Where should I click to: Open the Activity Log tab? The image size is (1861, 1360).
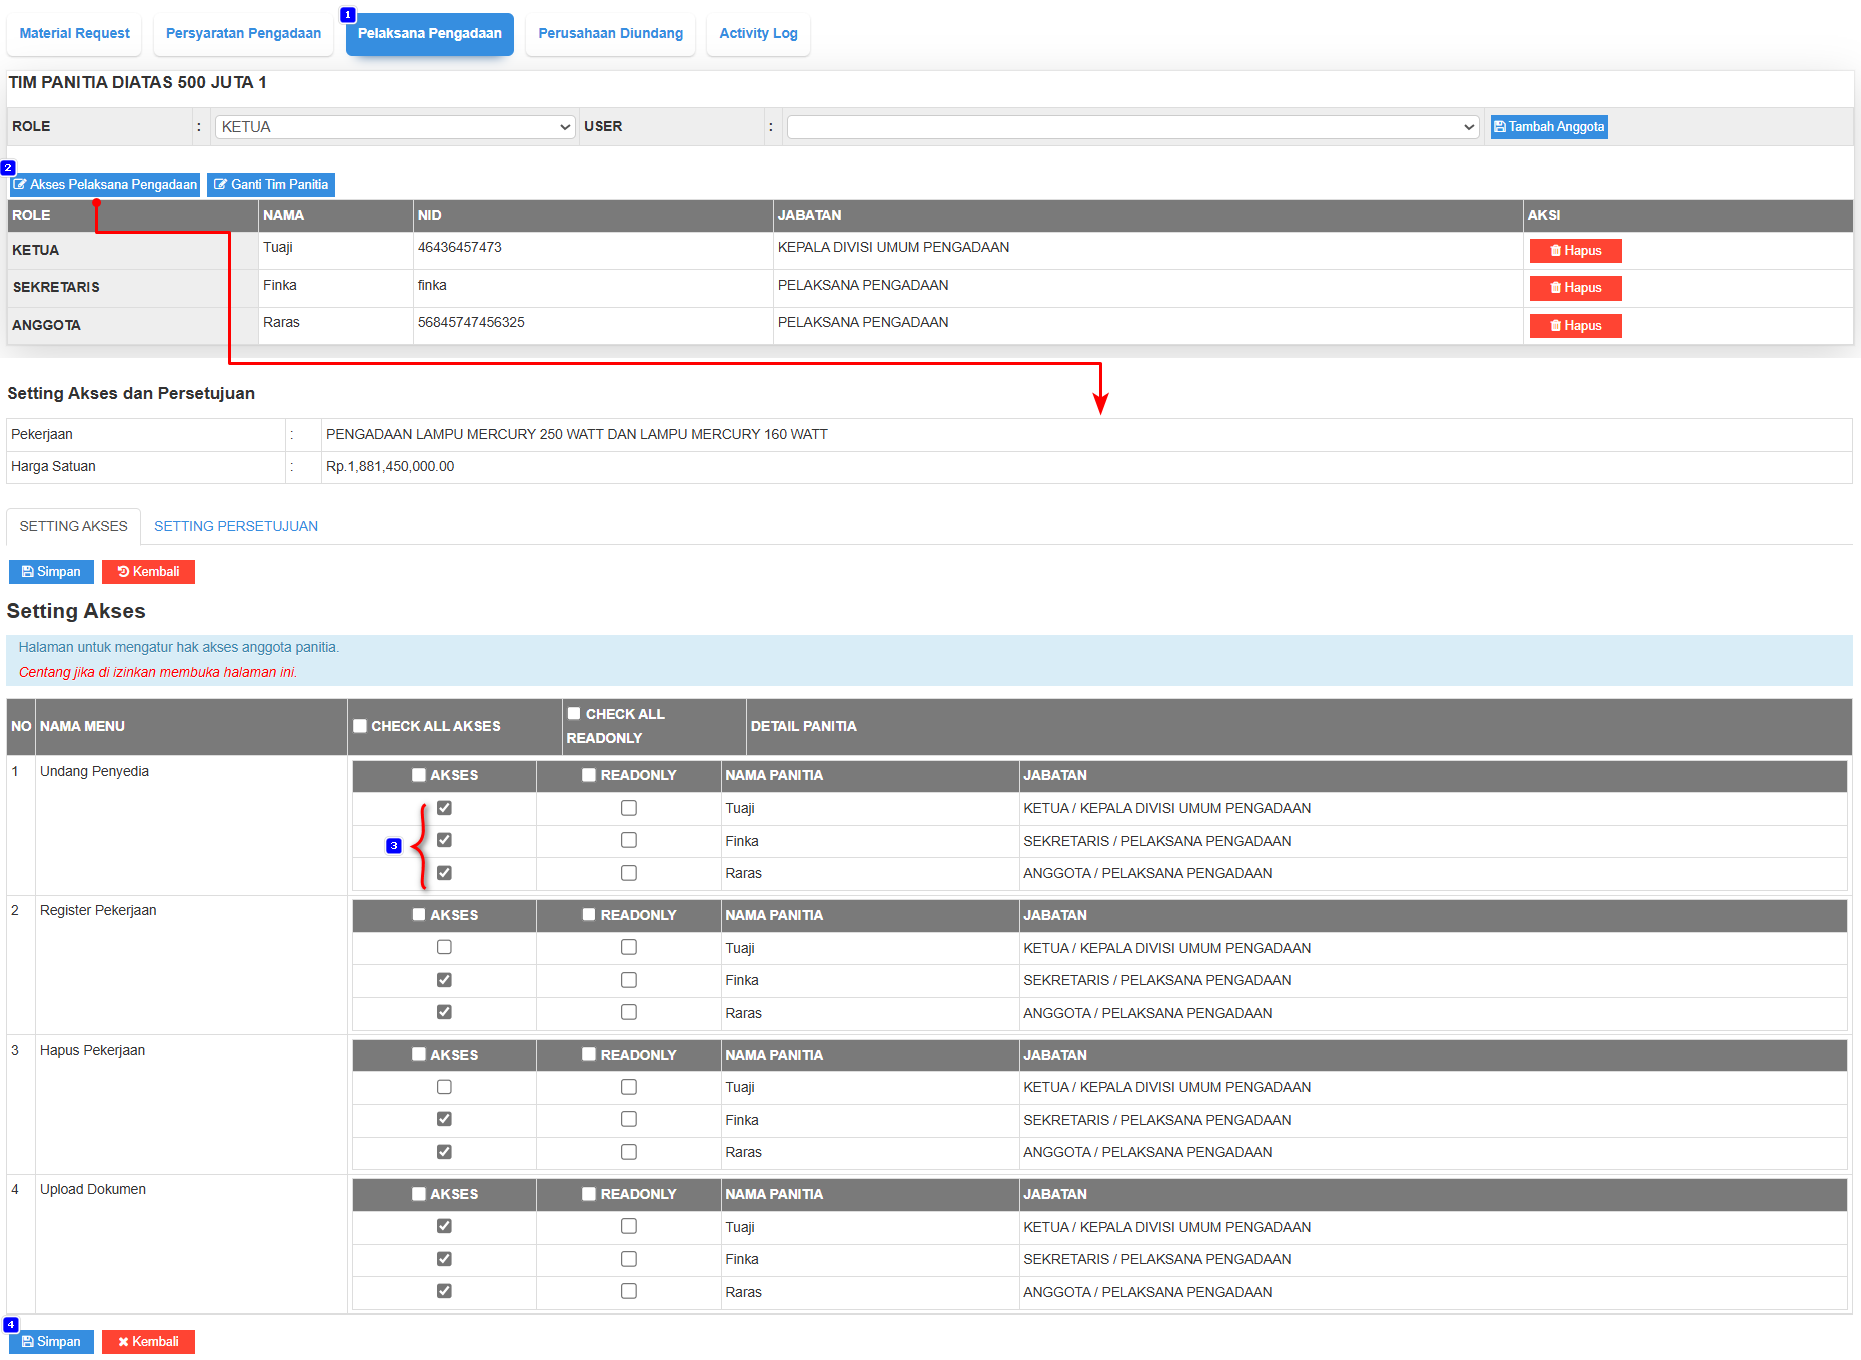pyautogui.click(x=758, y=34)
